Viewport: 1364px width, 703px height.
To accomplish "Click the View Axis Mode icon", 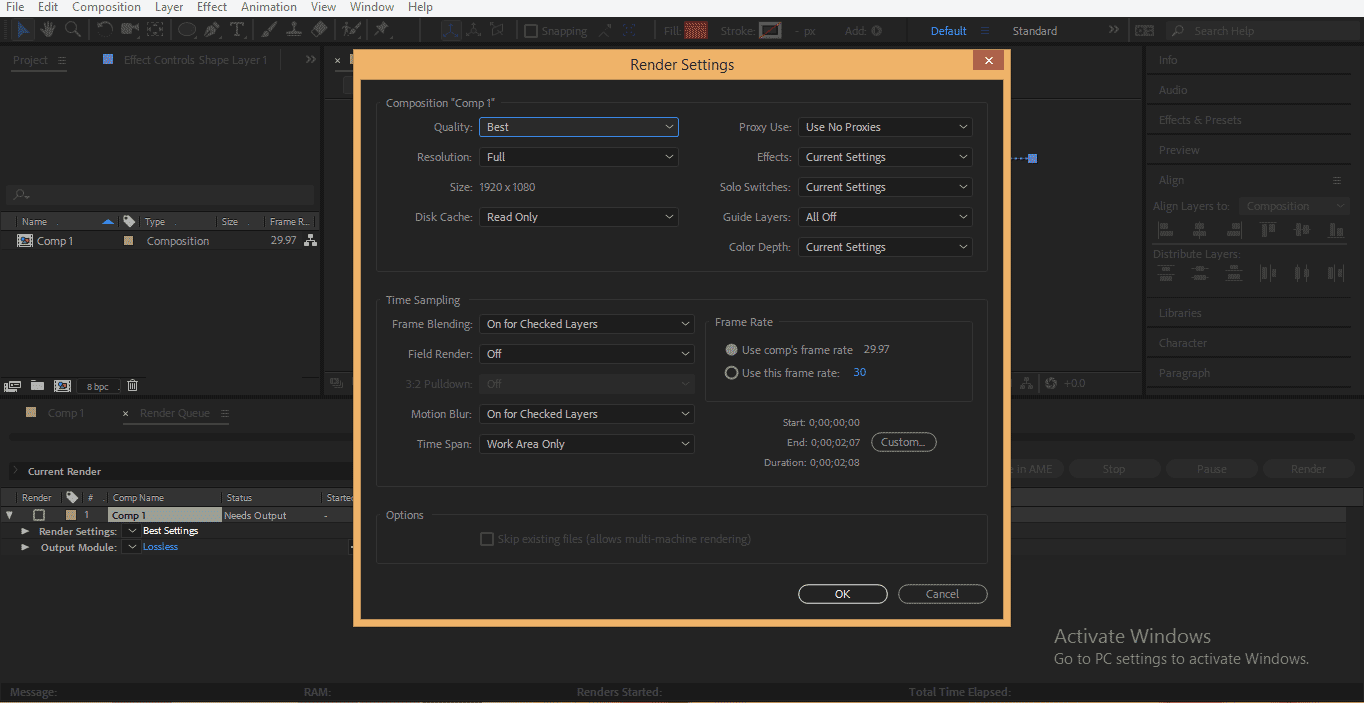I will [499, 30].
